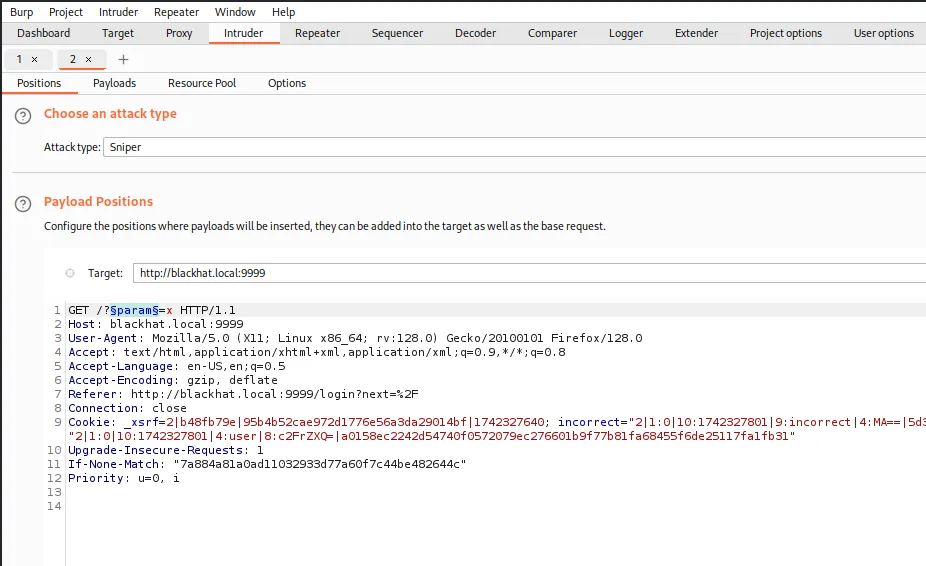Click the Accept-Encoding header line
Image resolution: width=926 pixels, height=566 pixels.
coord(172,380)
